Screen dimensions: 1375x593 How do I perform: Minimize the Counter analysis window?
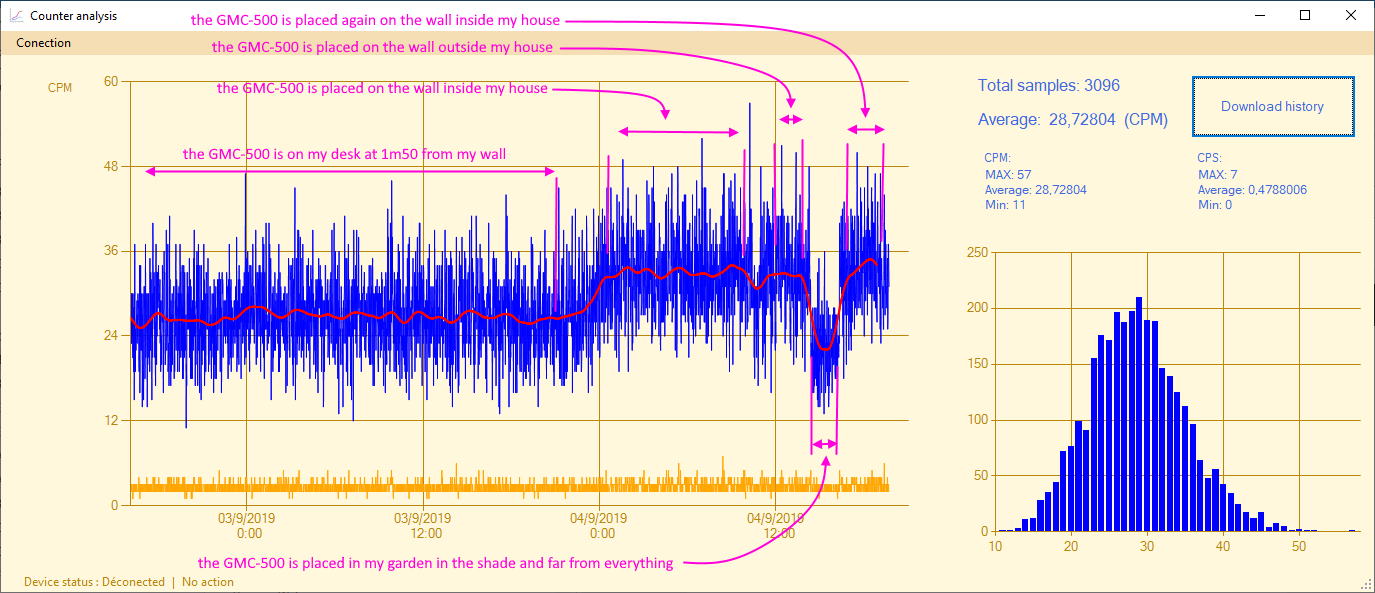[1258, 15]
